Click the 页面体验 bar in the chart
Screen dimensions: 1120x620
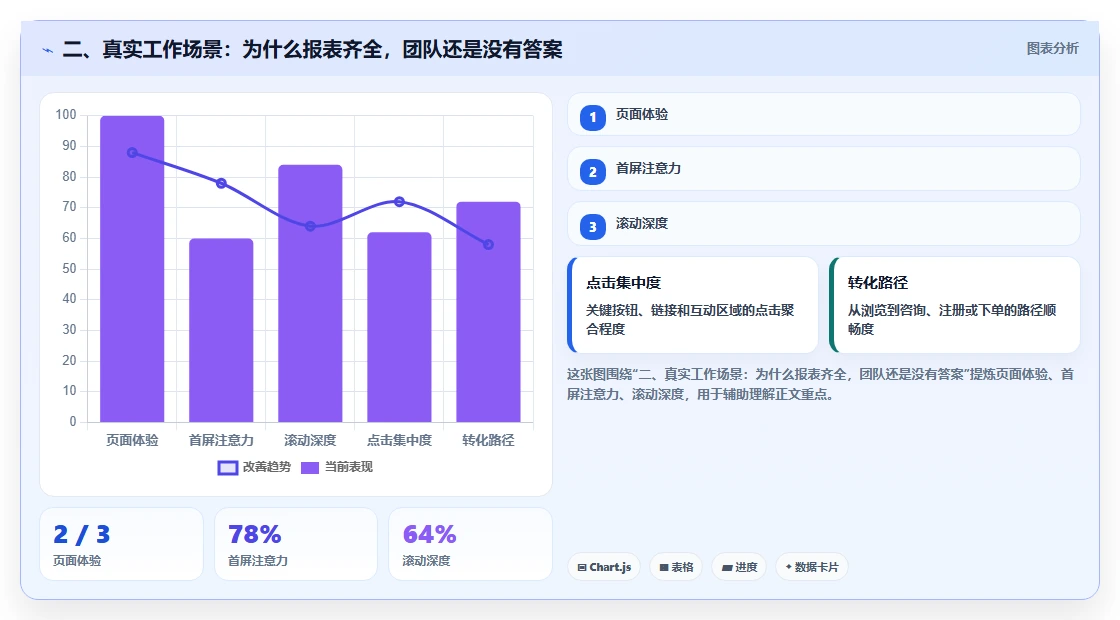coord(132,269)
